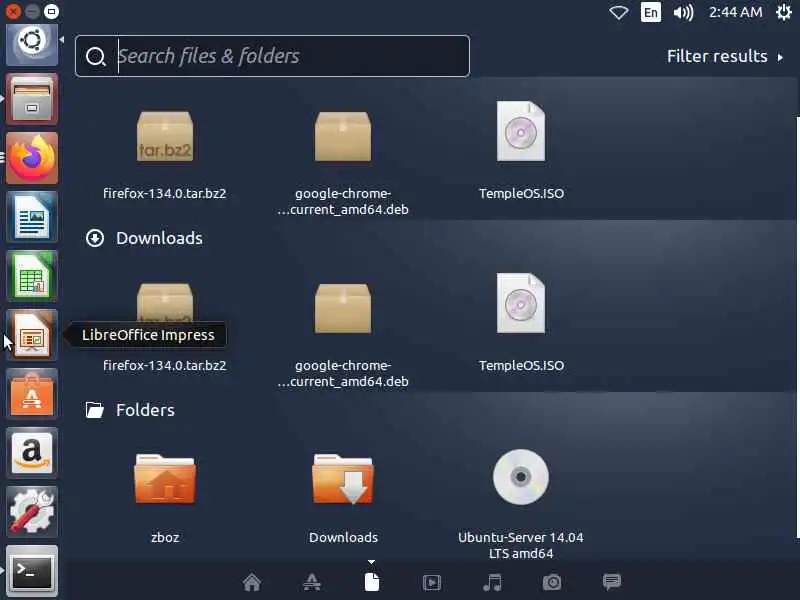Launch LibreOffice Calc
This screenshot has height=600, width=800.
pyautogui.click(x=32, y=276)
